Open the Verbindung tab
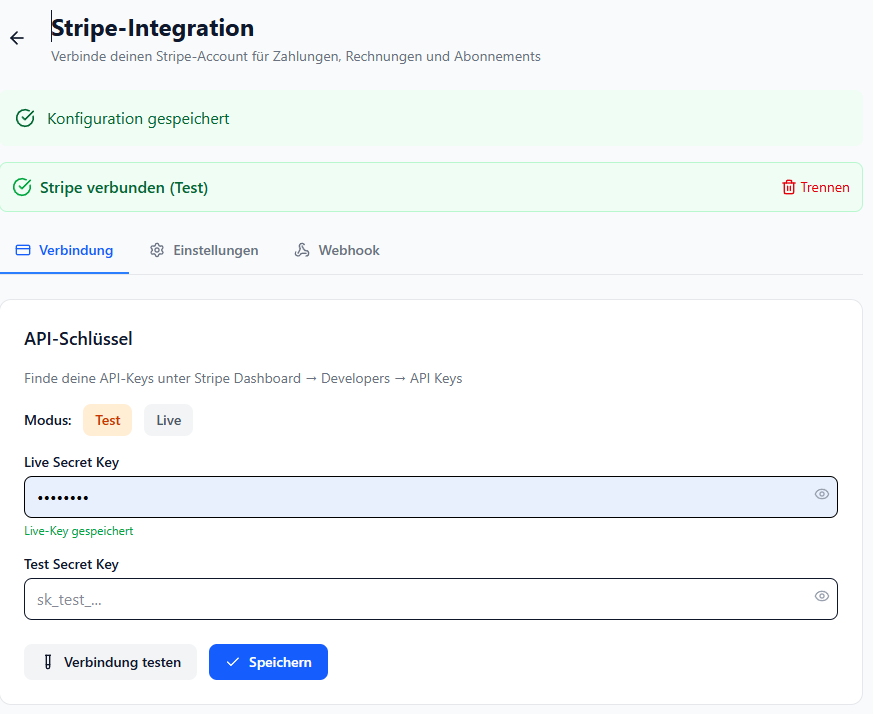Image resolution: width=873 pixels, height=714 pixels. click(x=65, y=250)
